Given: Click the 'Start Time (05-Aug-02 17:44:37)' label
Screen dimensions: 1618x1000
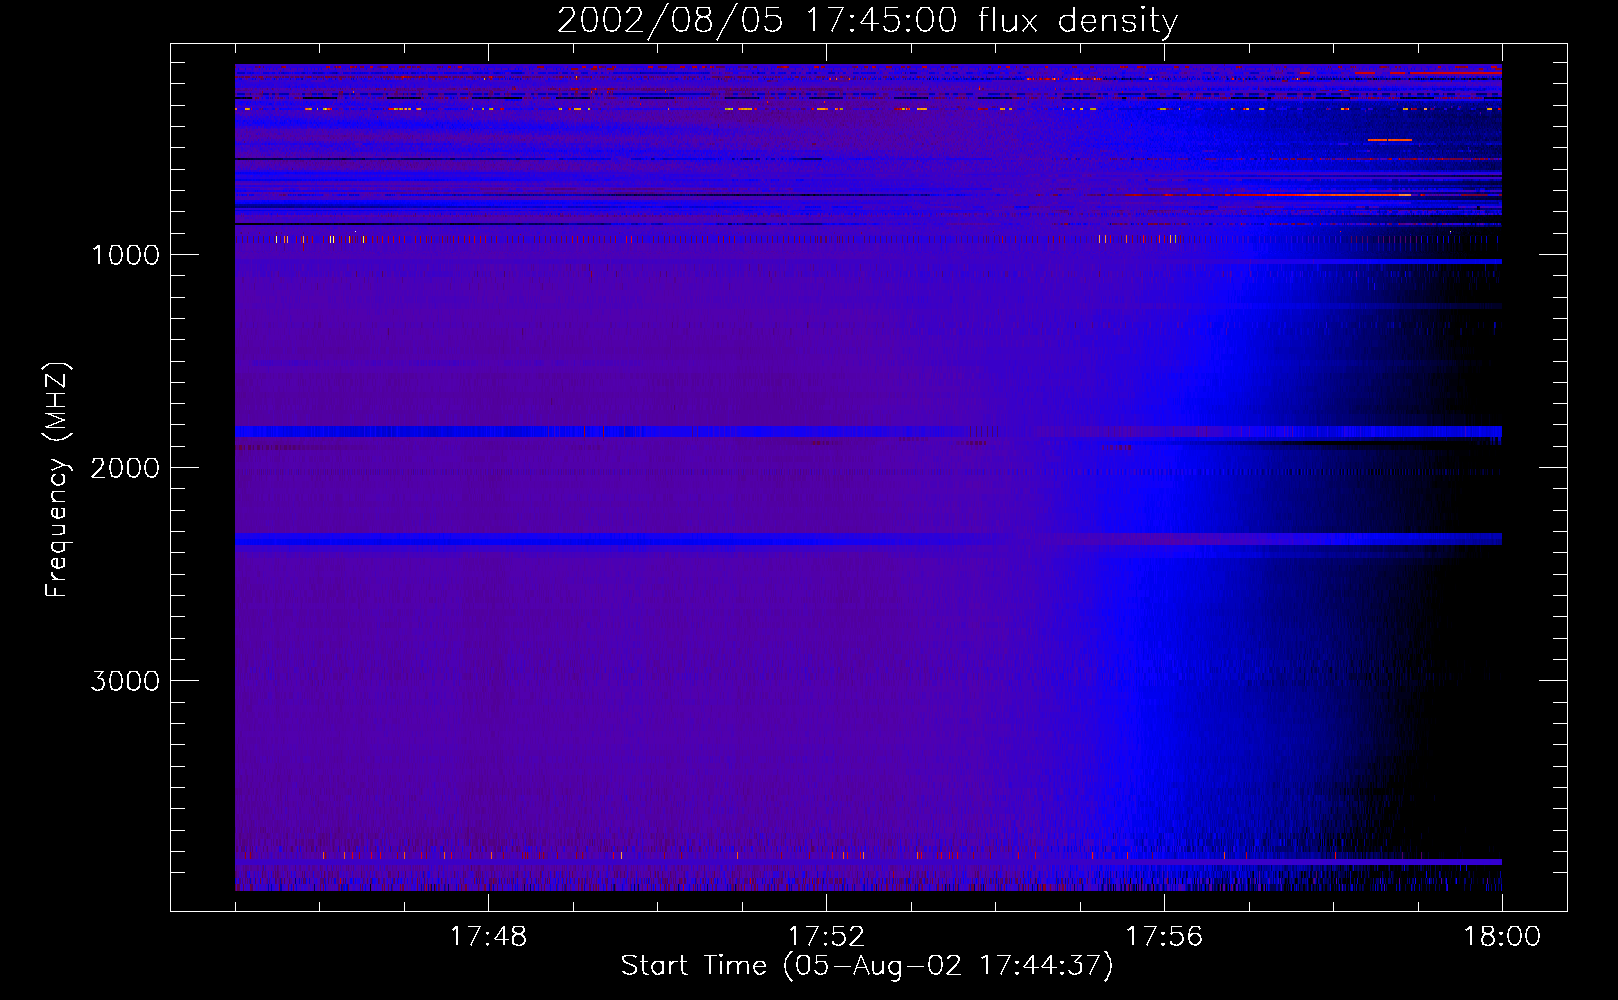Looking at the screenshot, I should [867, 966].
